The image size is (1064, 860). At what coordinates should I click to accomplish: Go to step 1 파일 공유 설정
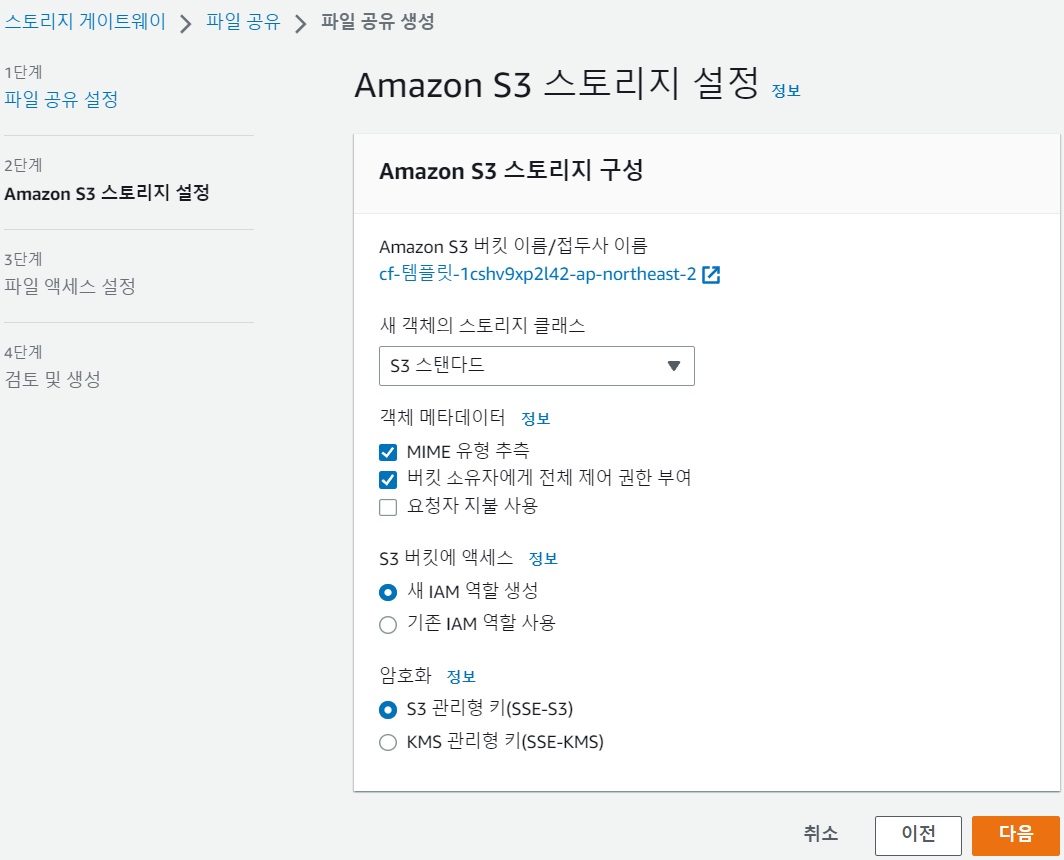(x=61, y=99)
